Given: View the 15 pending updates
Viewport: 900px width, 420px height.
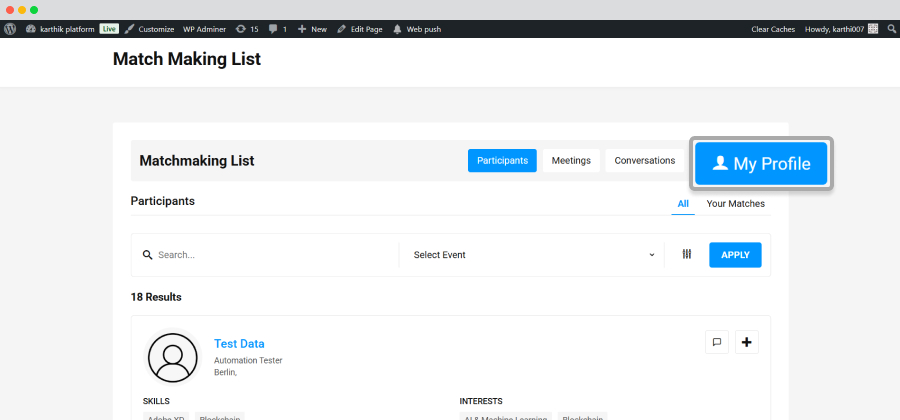Looking at the screenshot, I should (x=247, y=29).
